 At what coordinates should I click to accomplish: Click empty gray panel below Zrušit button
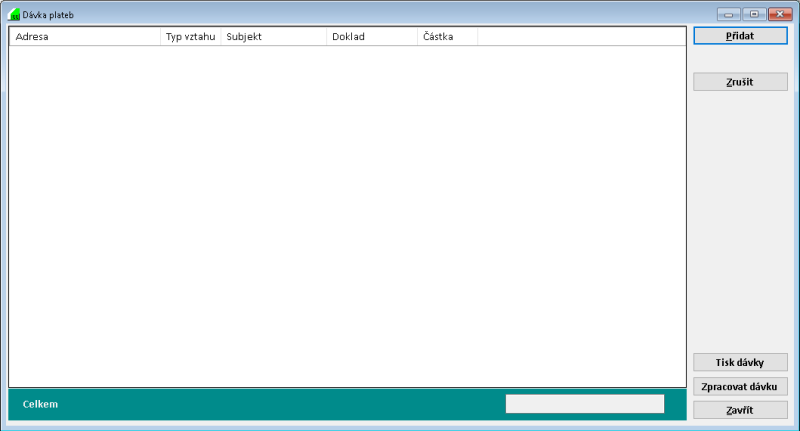pos(740,220)
